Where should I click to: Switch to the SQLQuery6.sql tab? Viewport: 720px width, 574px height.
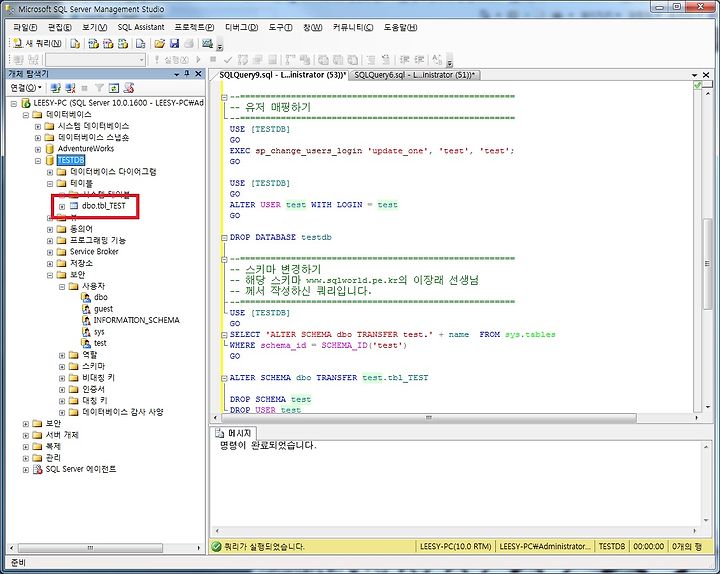pyautogui.click(x=415, y=75)
